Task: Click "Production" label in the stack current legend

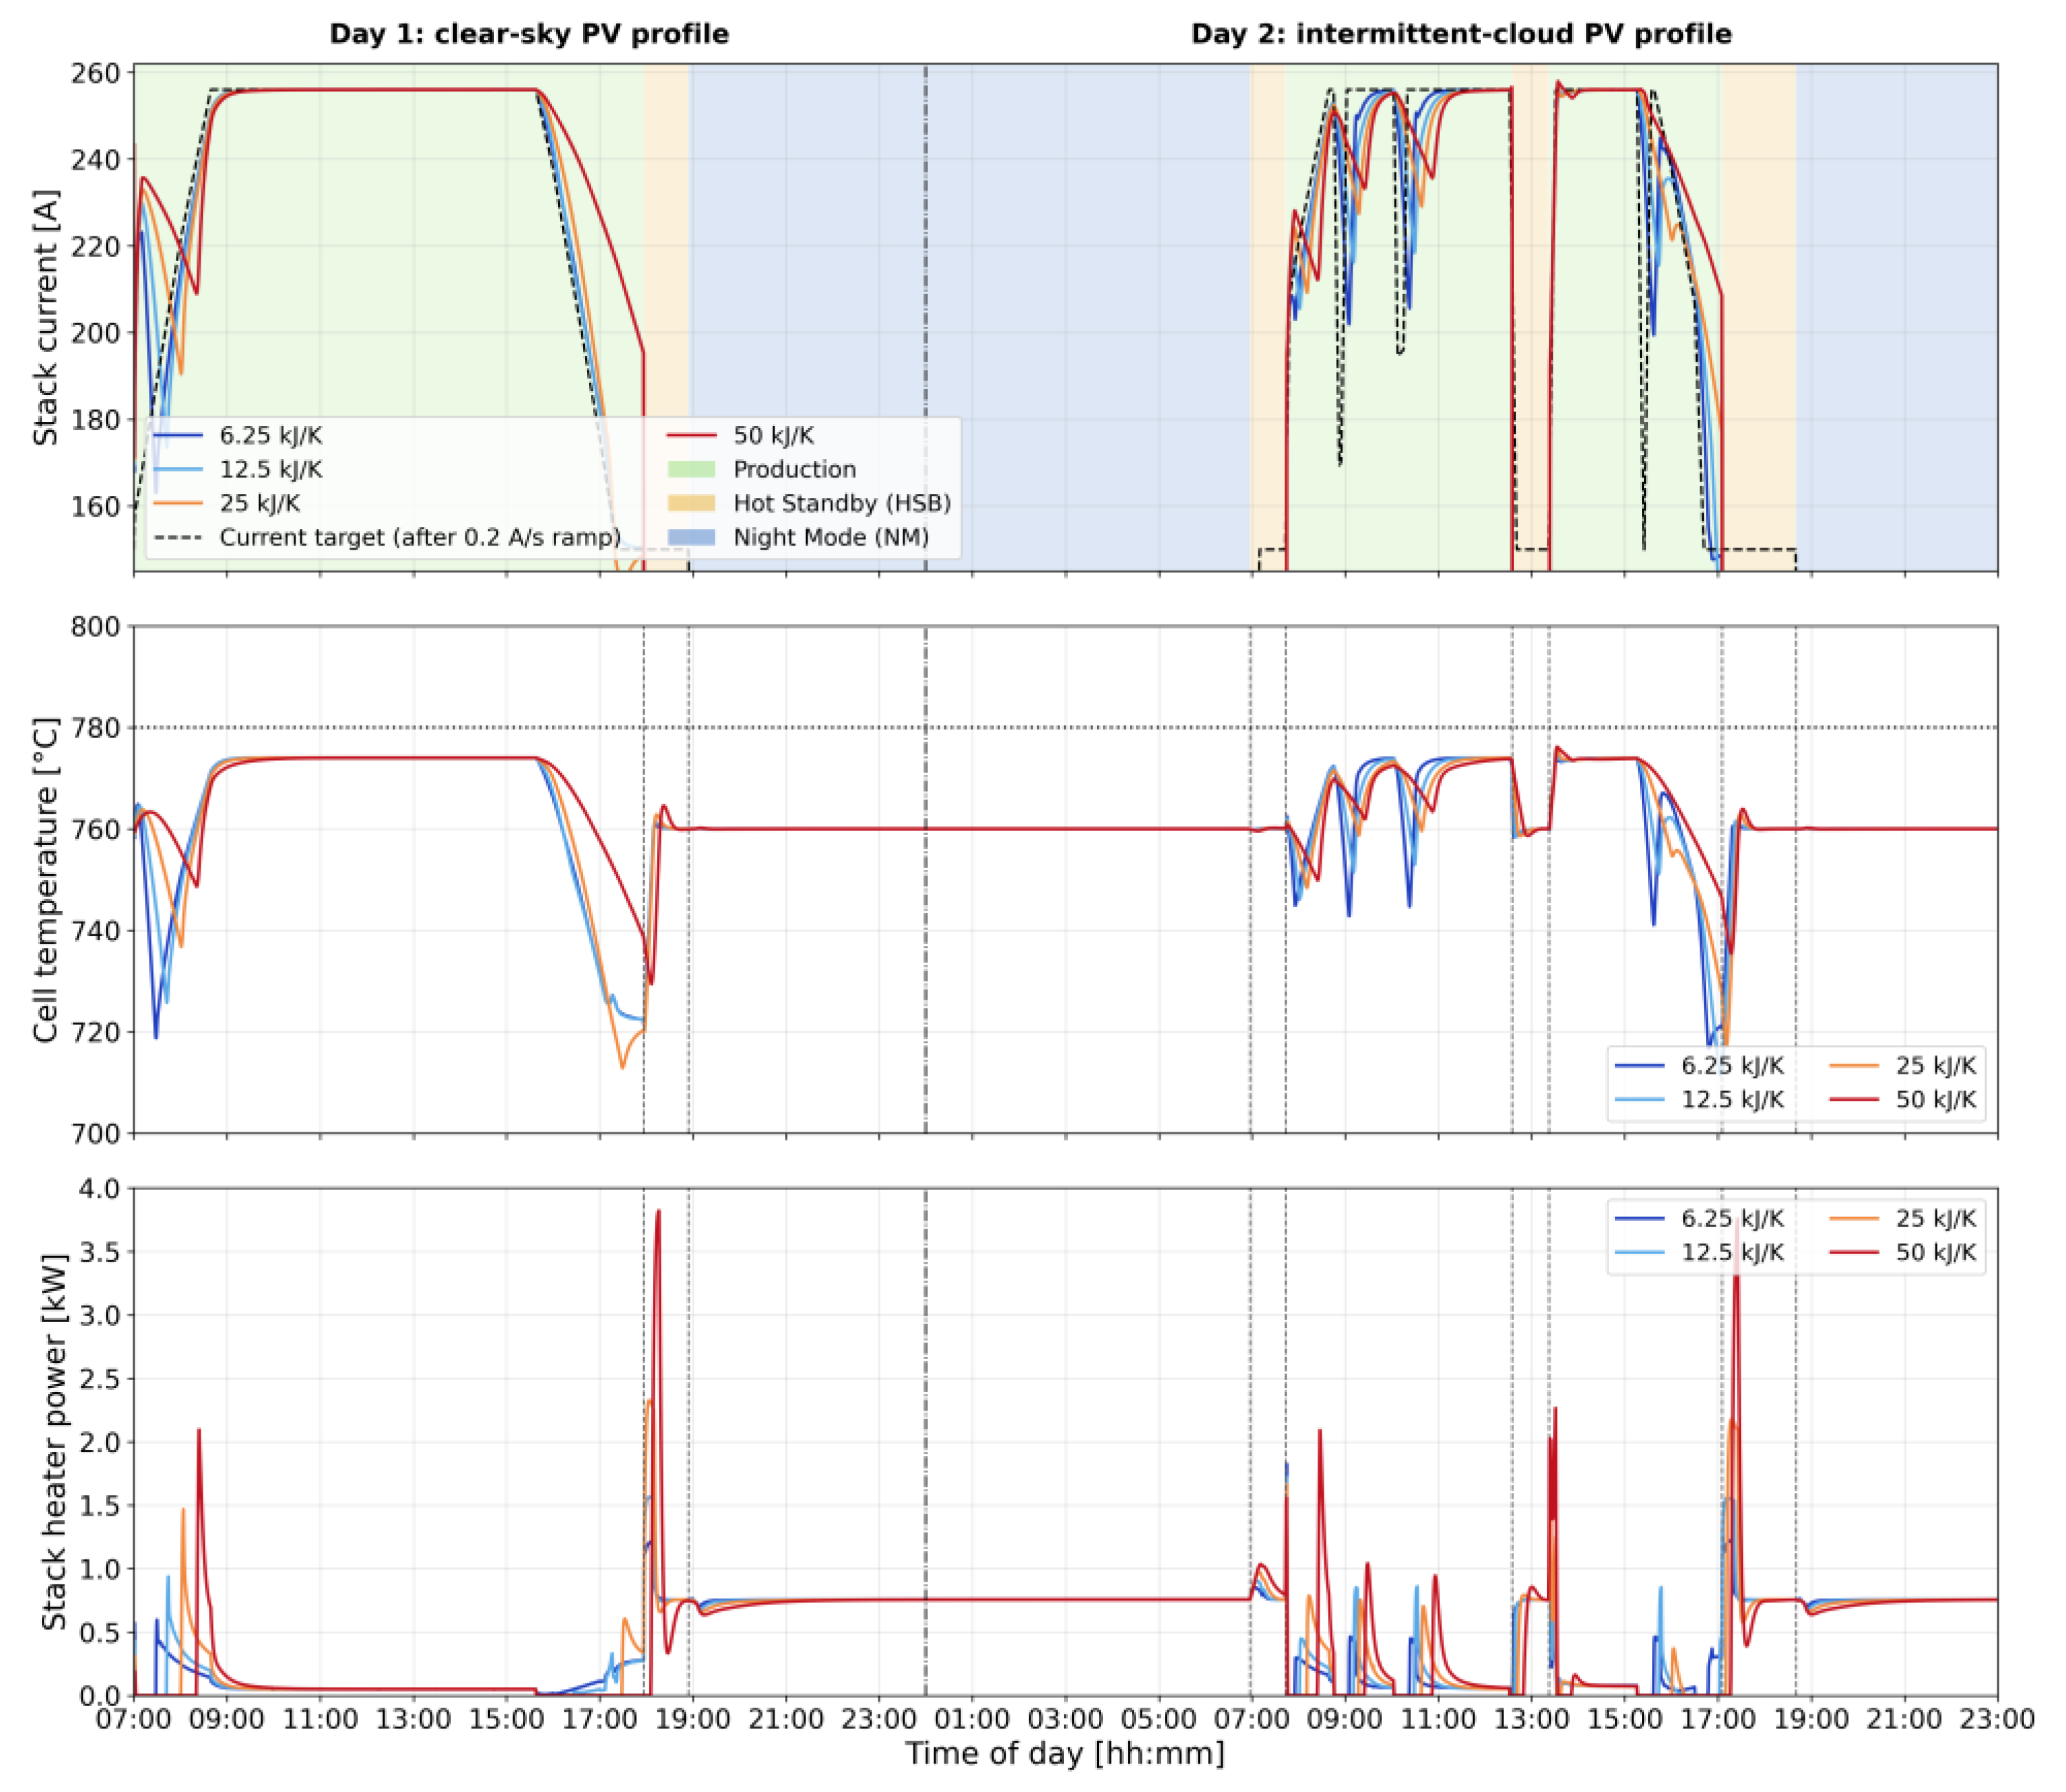Action: (795, 469)
